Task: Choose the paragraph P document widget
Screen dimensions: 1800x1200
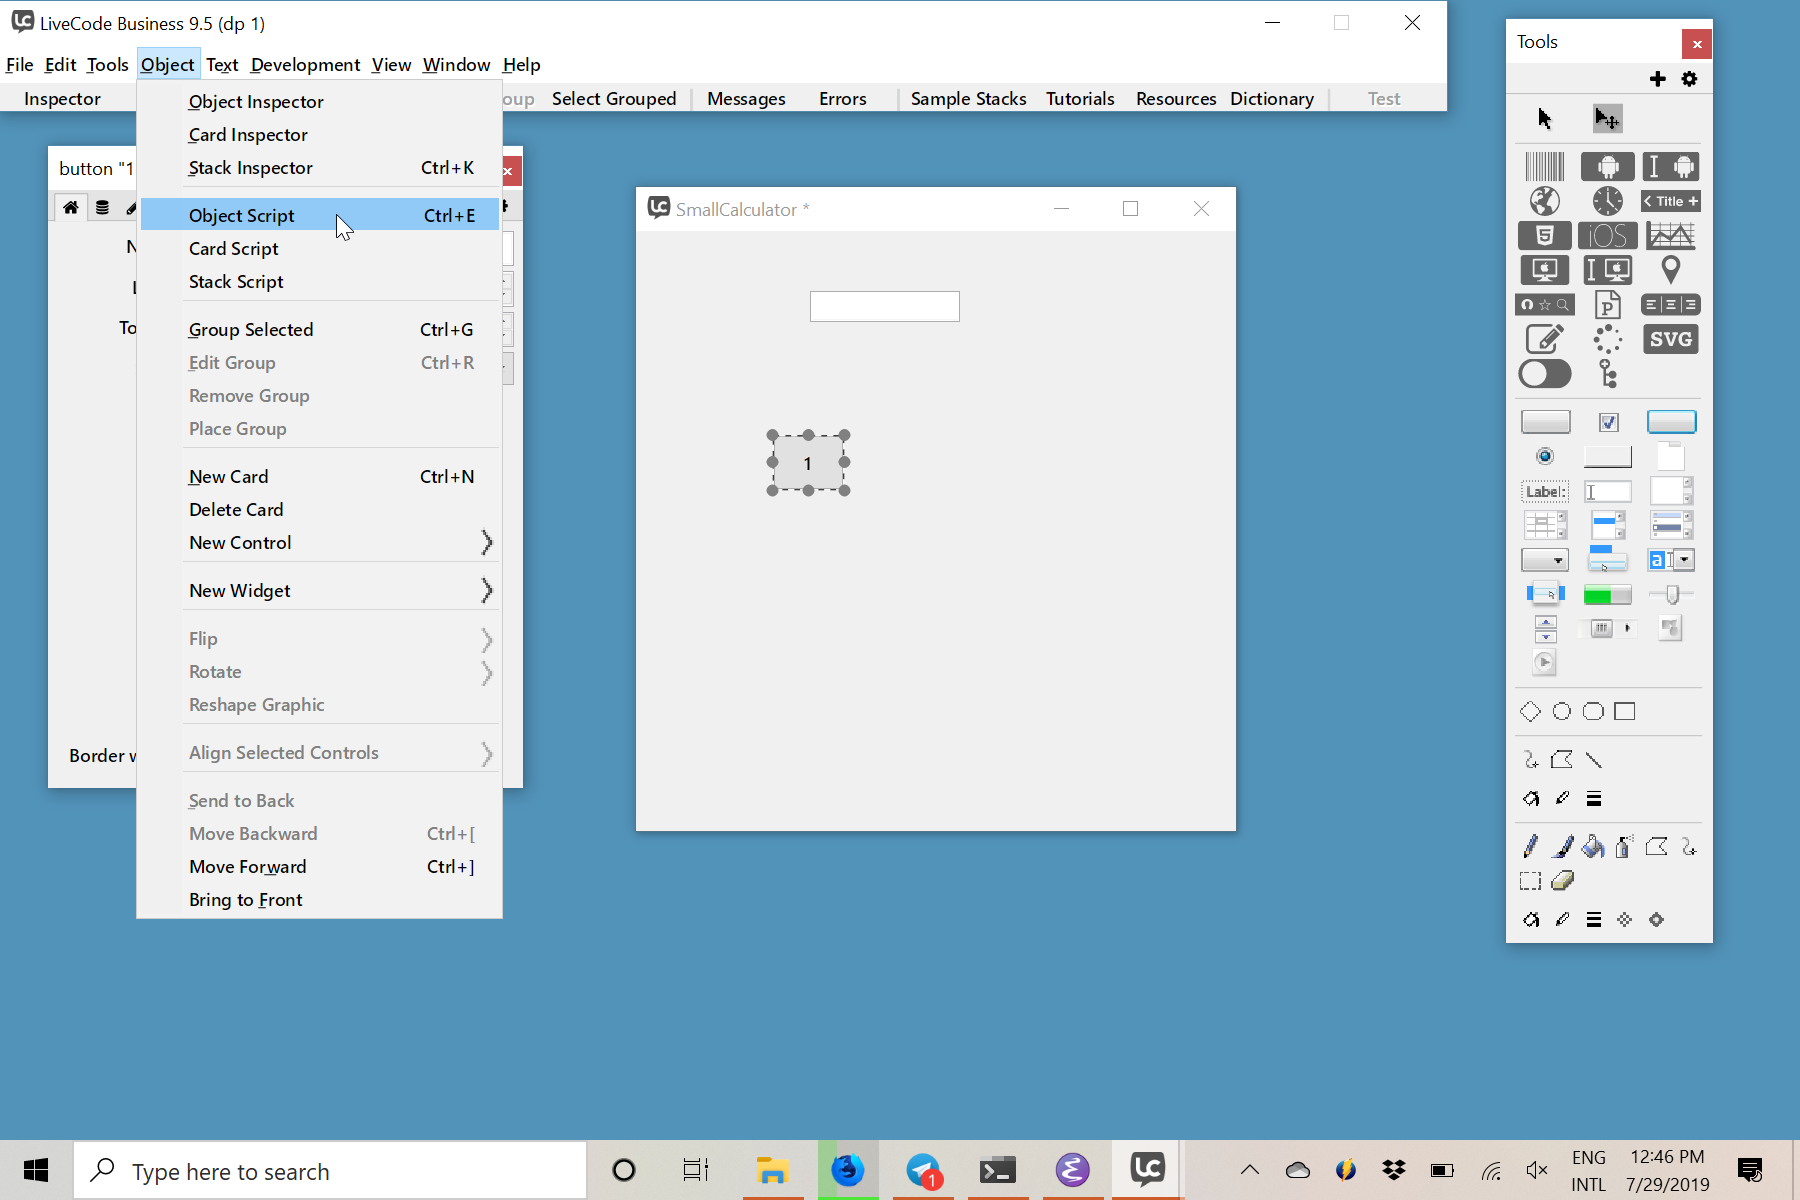Action: point(1607,305)
